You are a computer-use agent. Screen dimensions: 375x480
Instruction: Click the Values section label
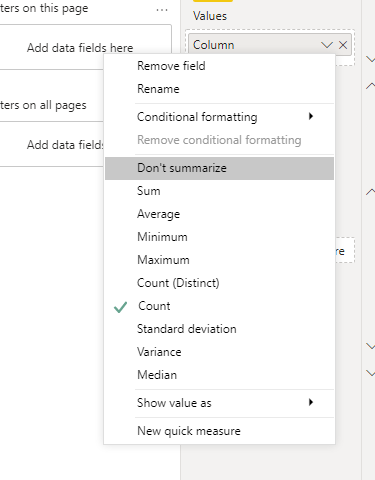pos(210,16)
